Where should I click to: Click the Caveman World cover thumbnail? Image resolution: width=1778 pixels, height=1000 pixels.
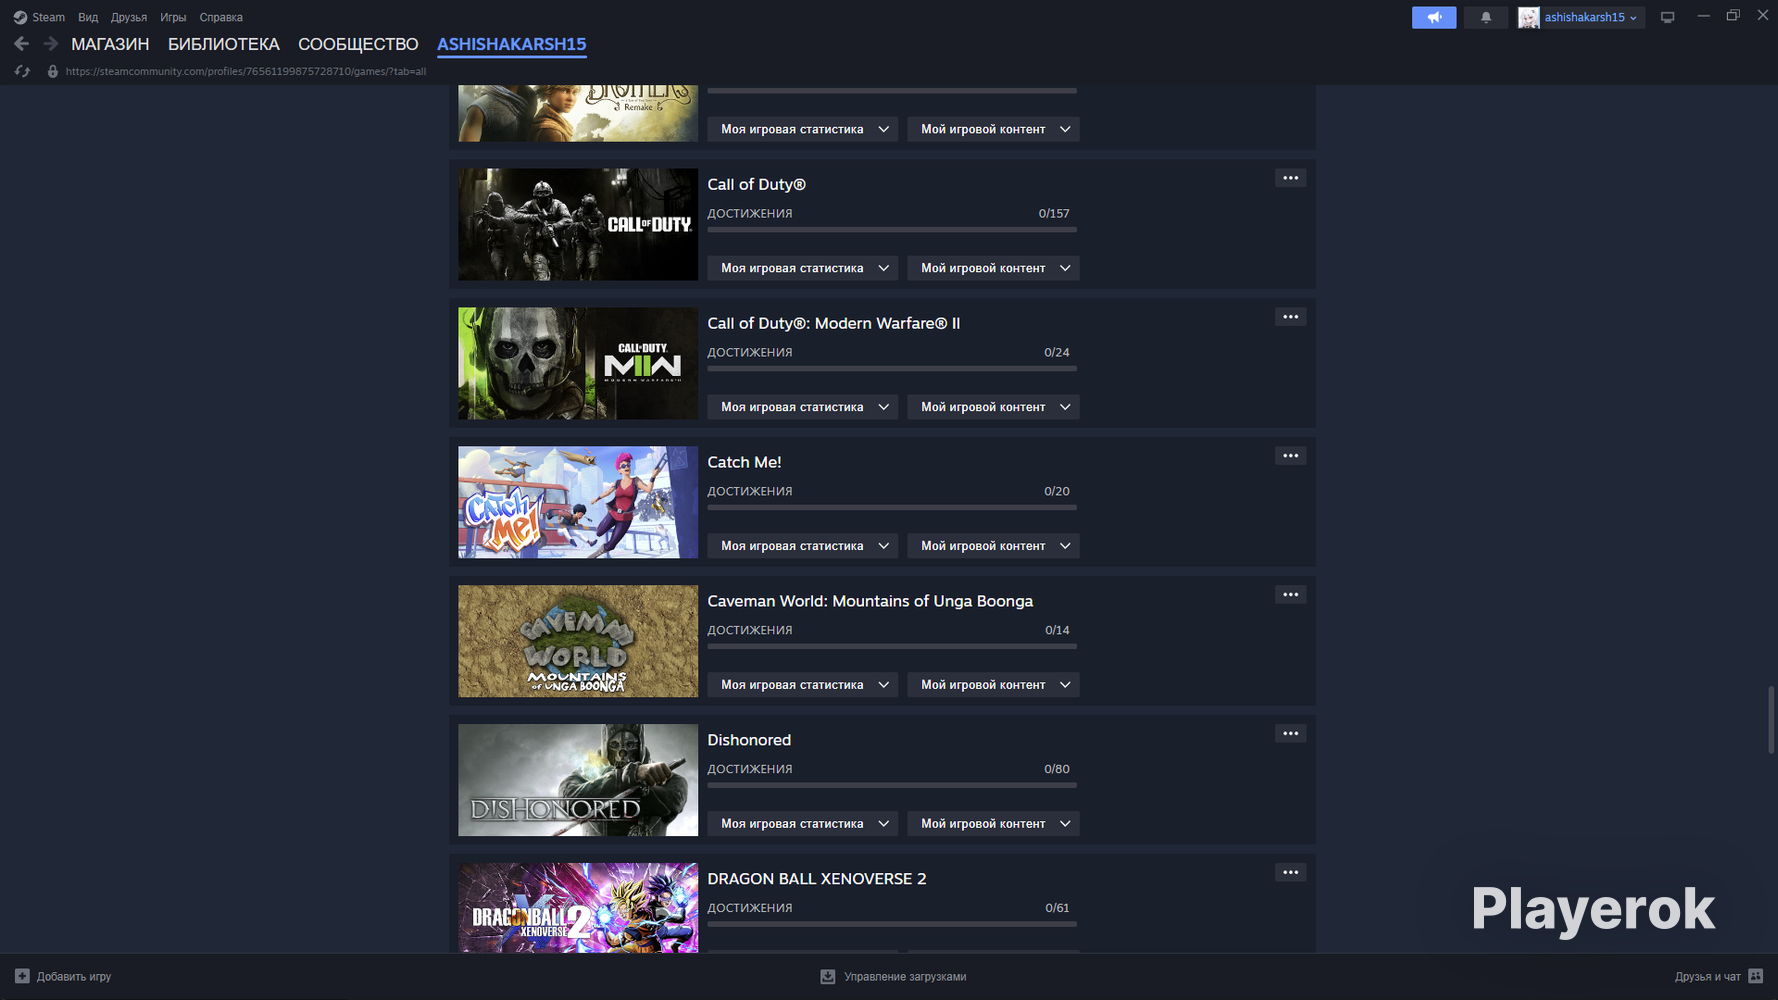click(578, 641)
